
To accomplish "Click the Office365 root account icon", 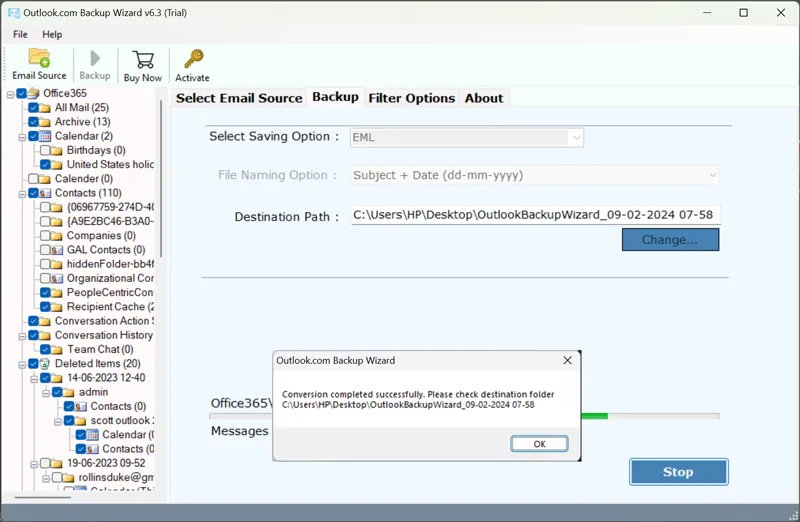I will pyautogui.click(x=34, y=93).
